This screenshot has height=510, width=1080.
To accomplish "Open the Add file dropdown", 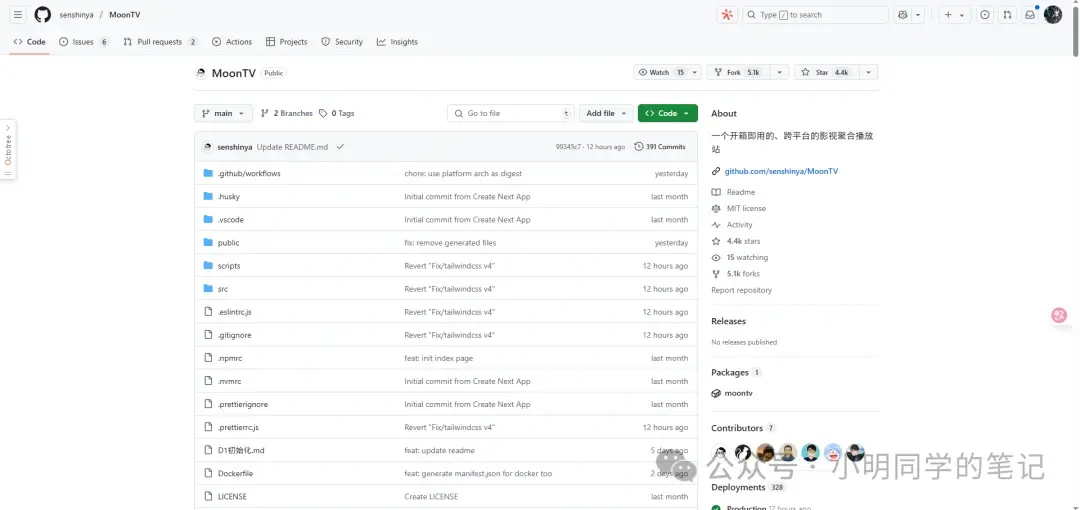I will 606,113.
